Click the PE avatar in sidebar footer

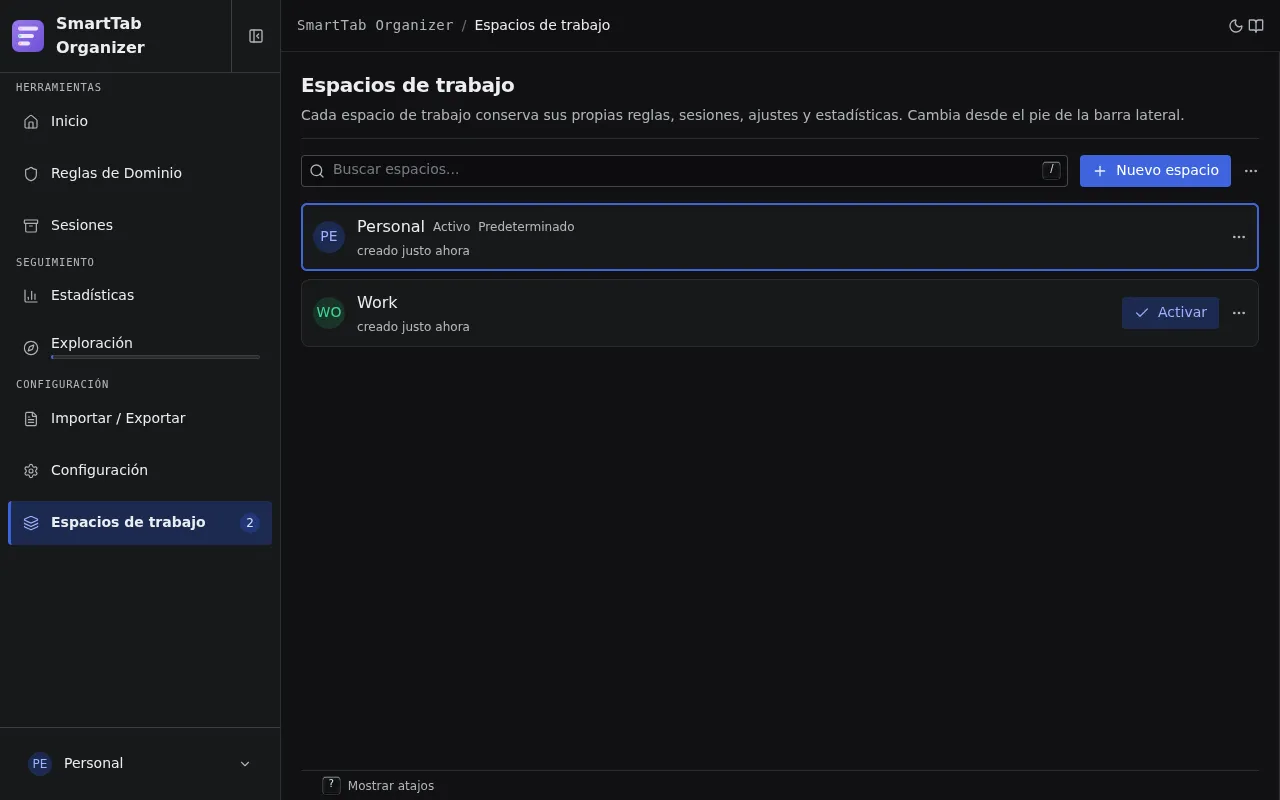coord(40,764)
